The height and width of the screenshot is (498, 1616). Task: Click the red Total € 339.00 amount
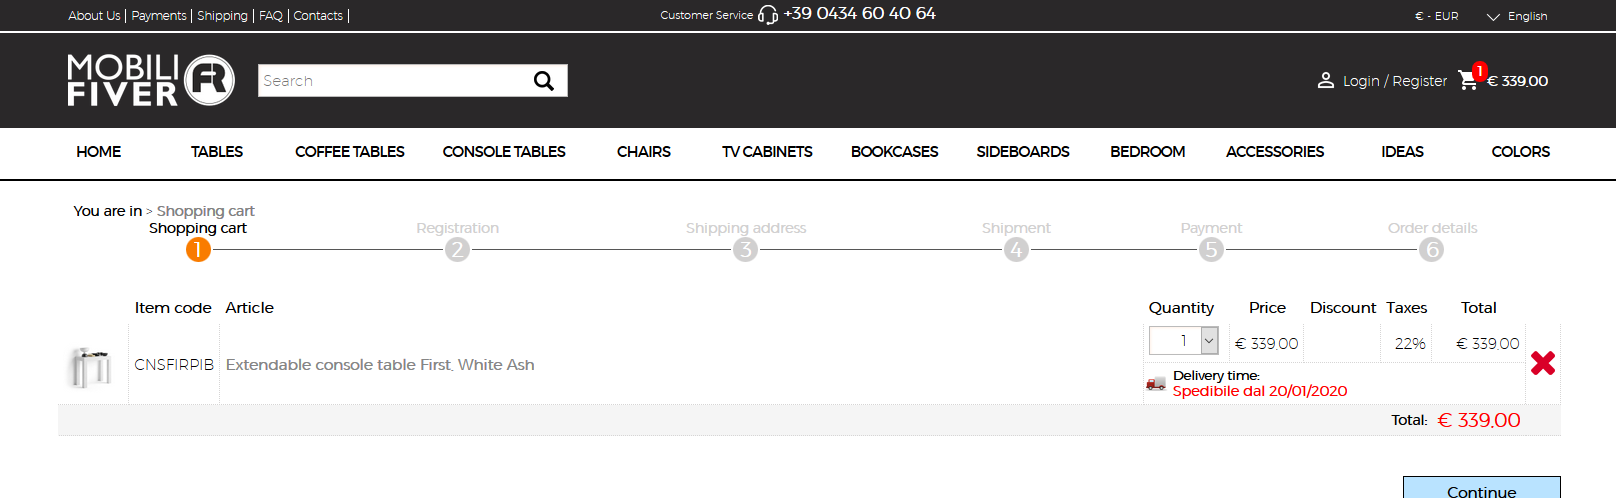[x=1479, y=421]
